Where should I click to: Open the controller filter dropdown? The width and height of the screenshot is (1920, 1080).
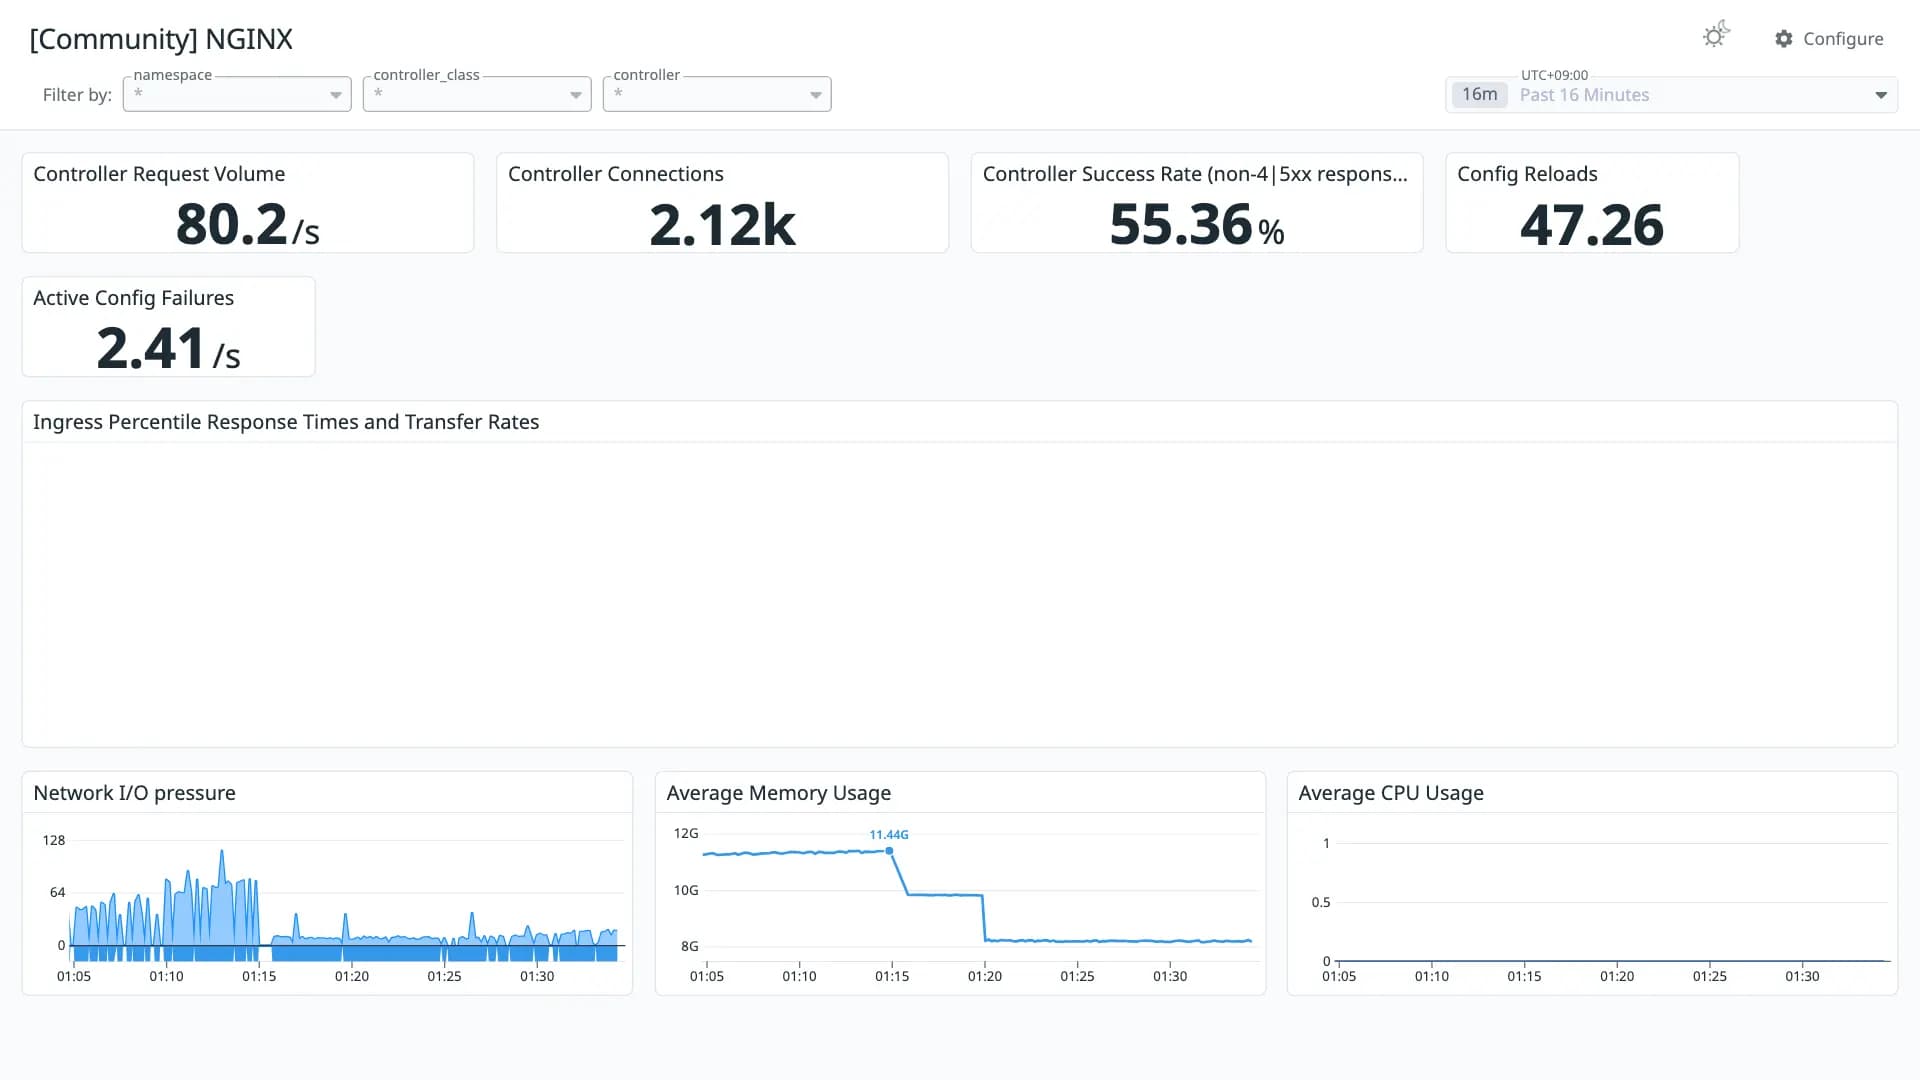pos(717,94)
